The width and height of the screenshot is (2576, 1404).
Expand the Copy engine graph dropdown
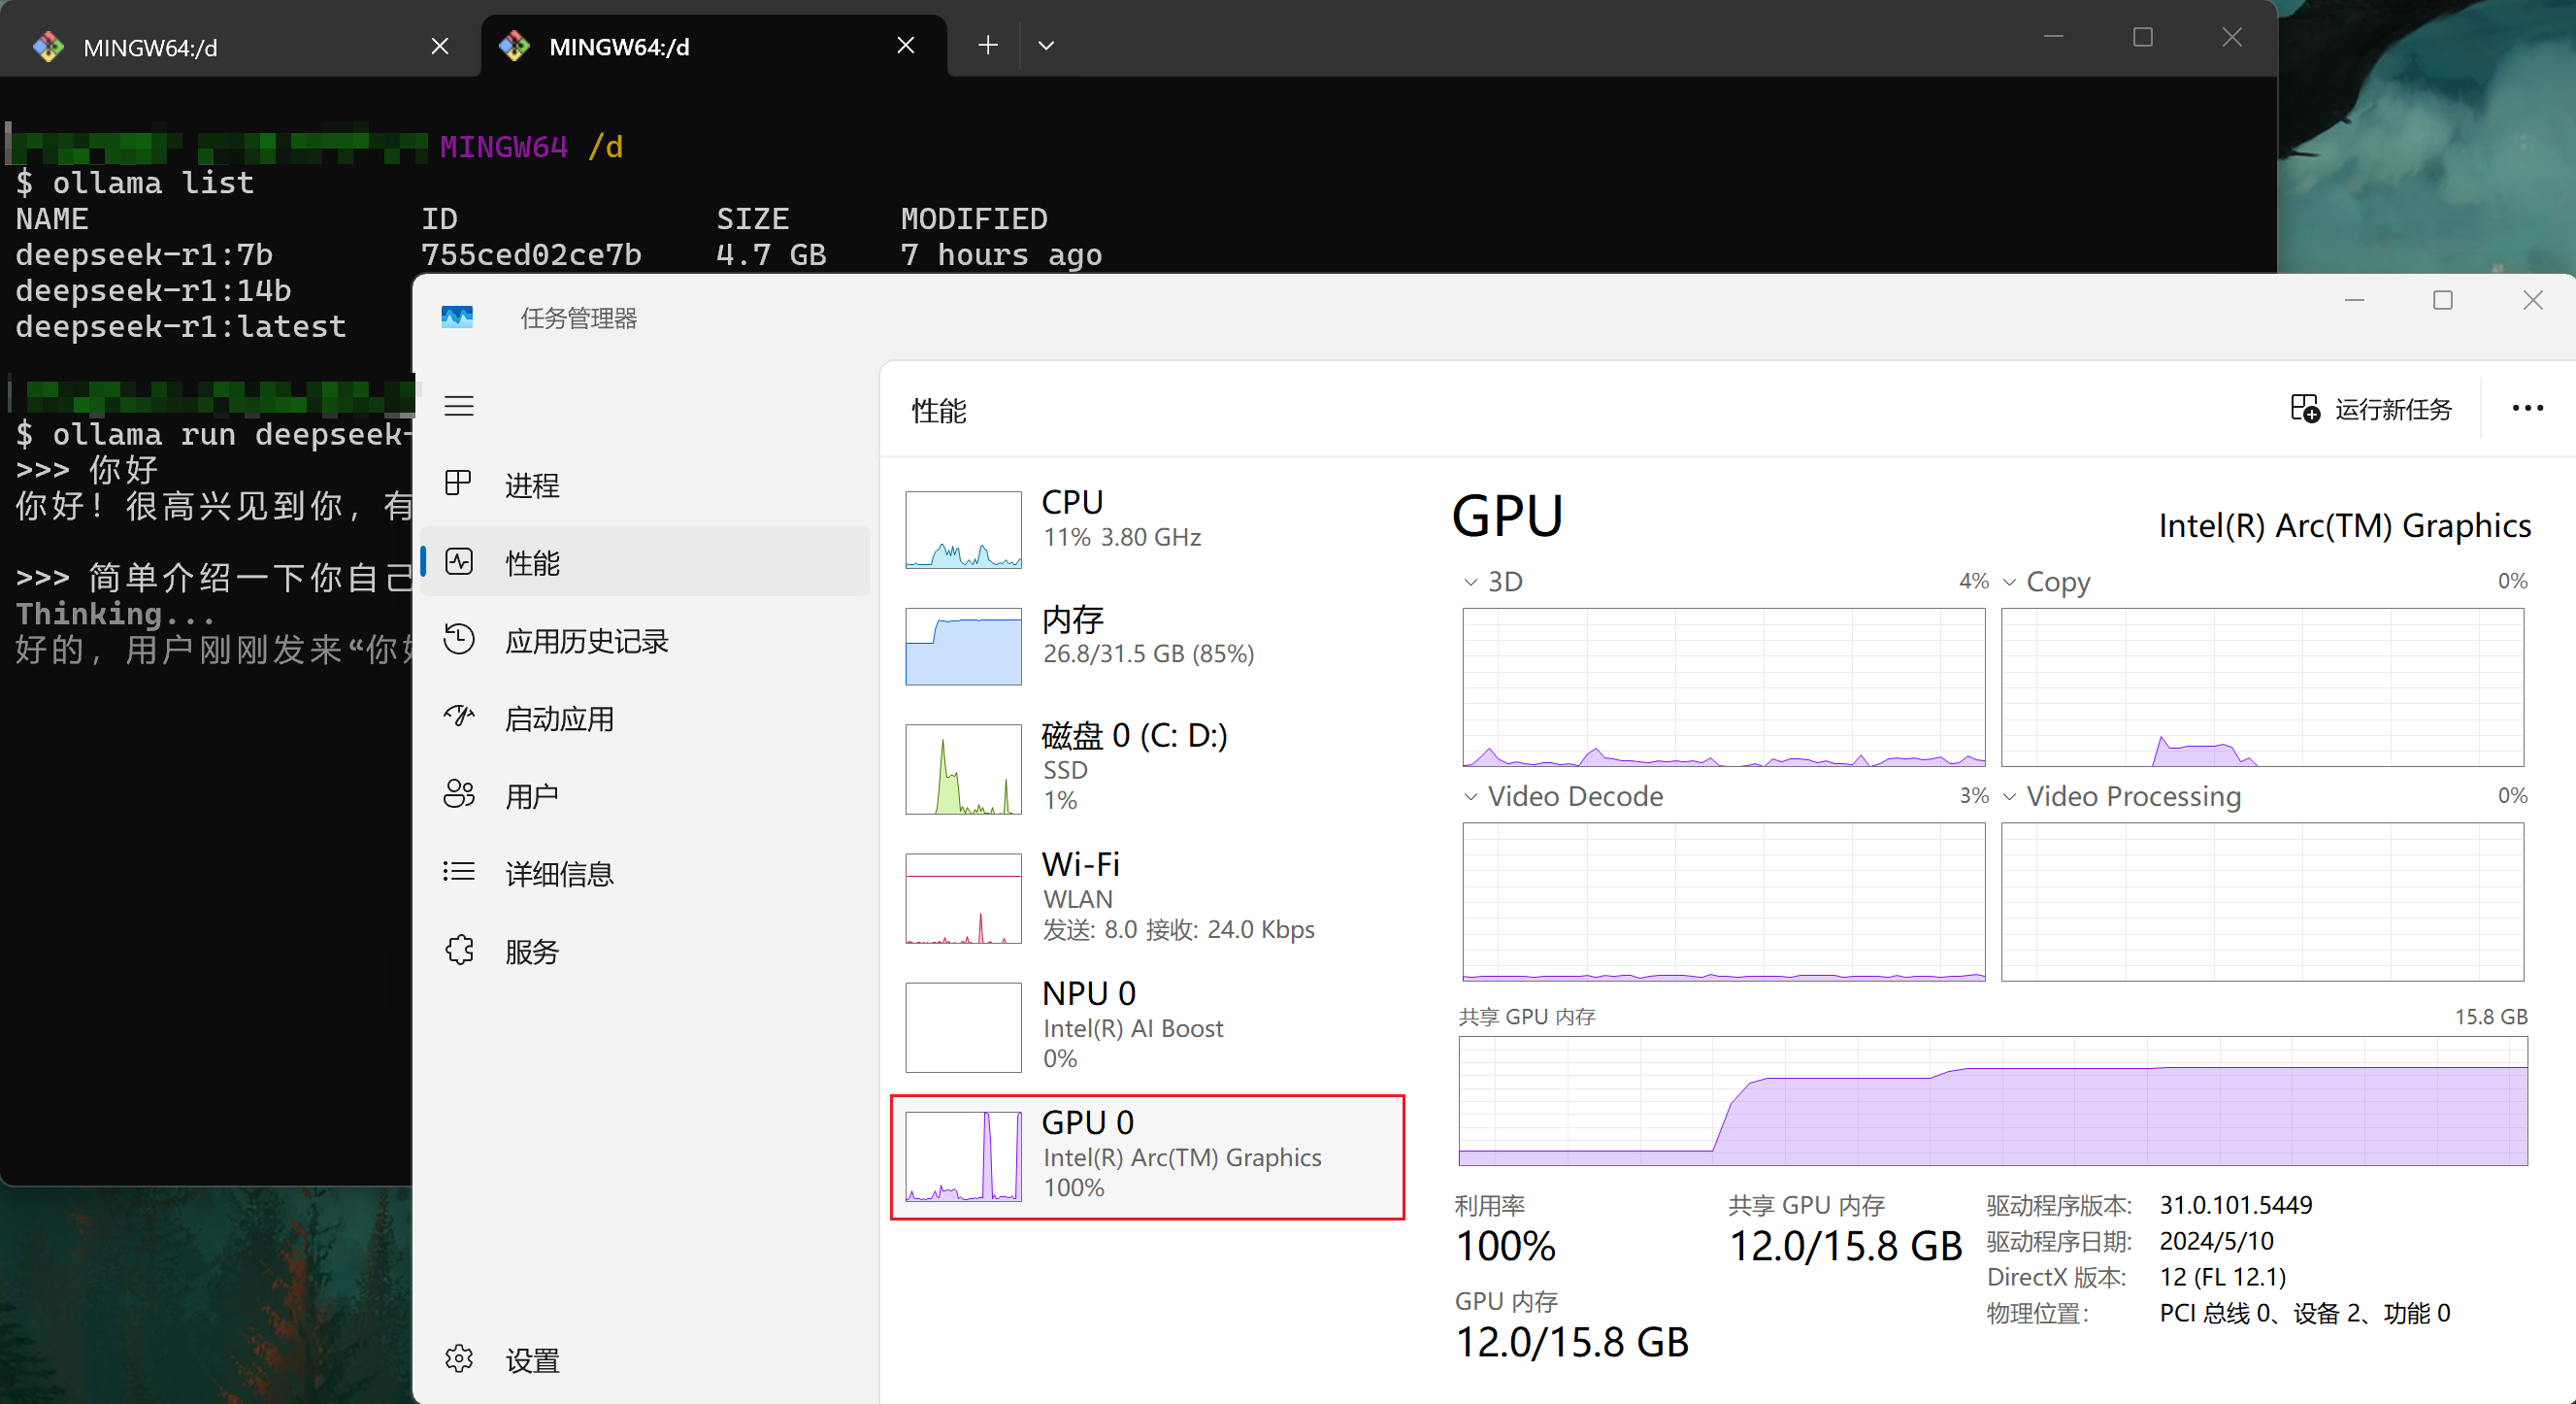(2009, 582)
